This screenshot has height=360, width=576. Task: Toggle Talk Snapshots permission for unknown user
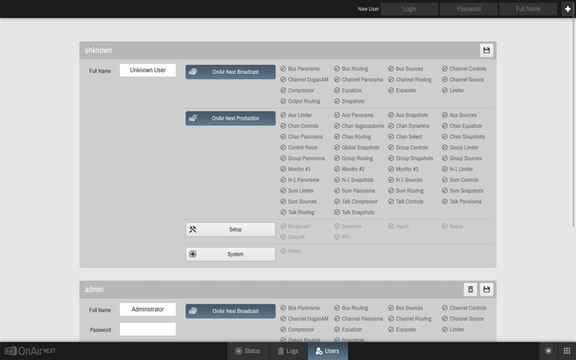tap(354, 212)
